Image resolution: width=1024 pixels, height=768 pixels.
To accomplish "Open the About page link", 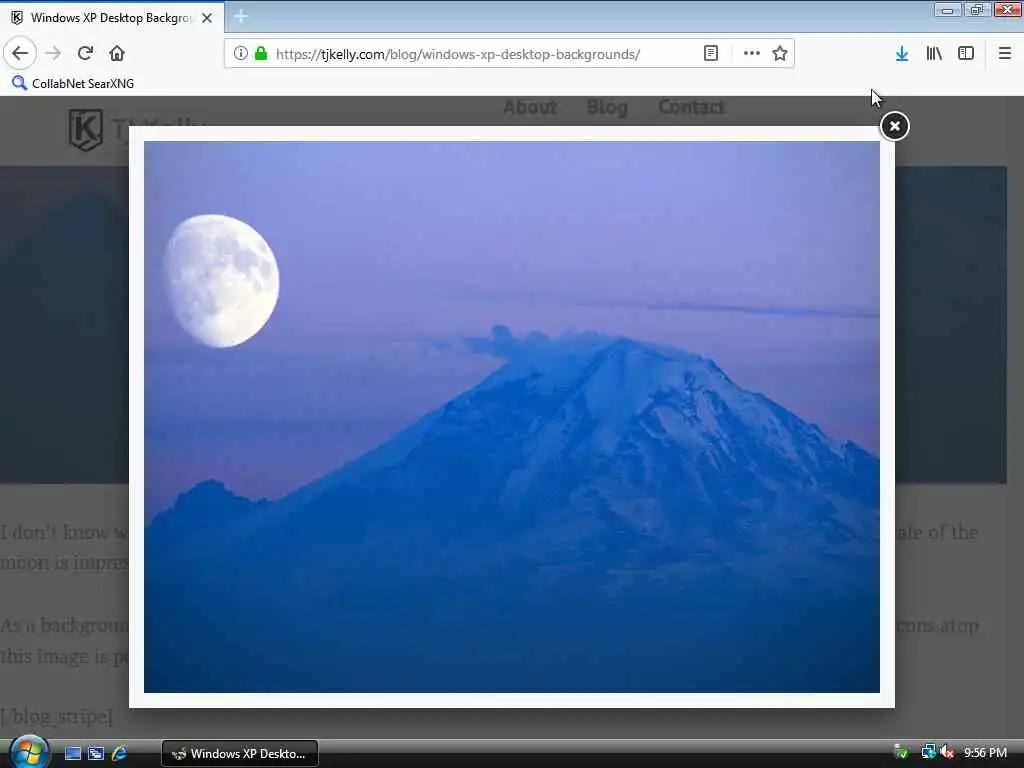I will (530, 107).
